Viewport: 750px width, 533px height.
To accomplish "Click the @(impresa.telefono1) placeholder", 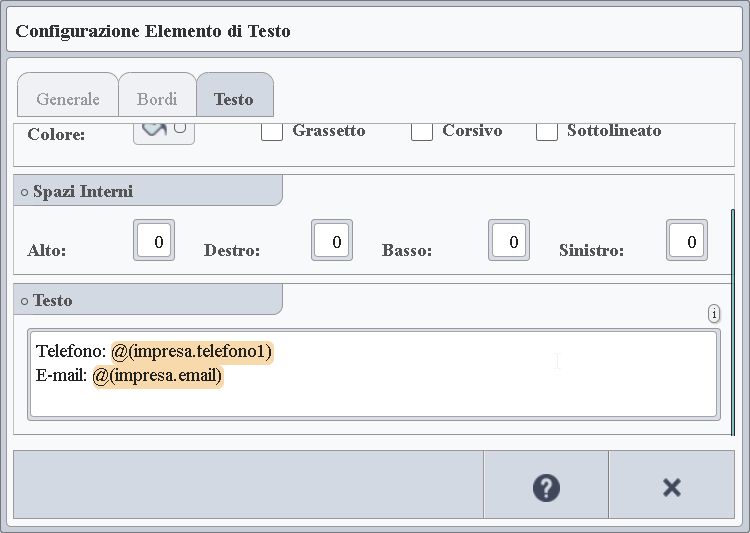I will click(x=192, y=352).
